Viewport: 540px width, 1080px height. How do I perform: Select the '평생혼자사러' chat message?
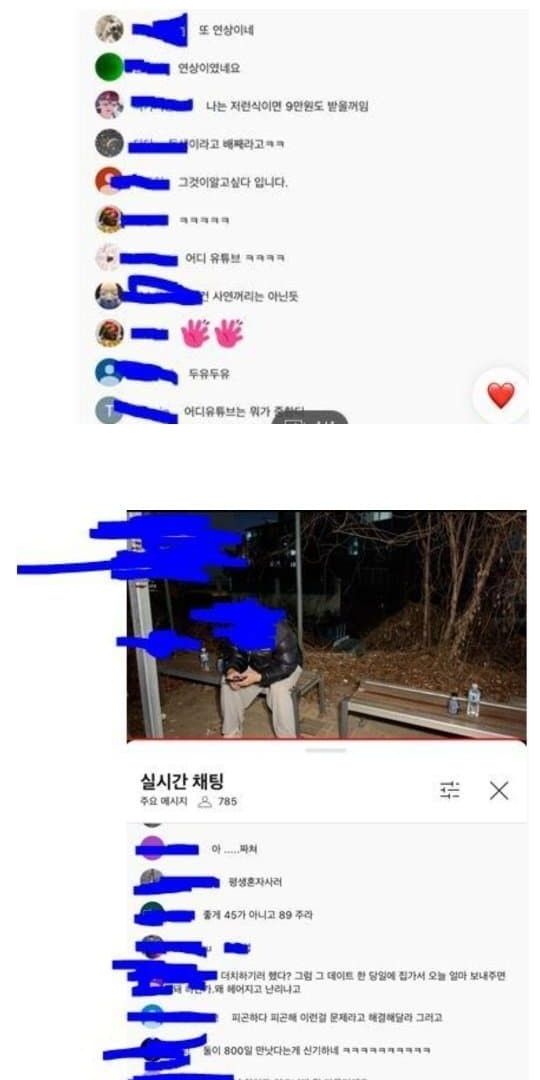click(x=260, y=882)
